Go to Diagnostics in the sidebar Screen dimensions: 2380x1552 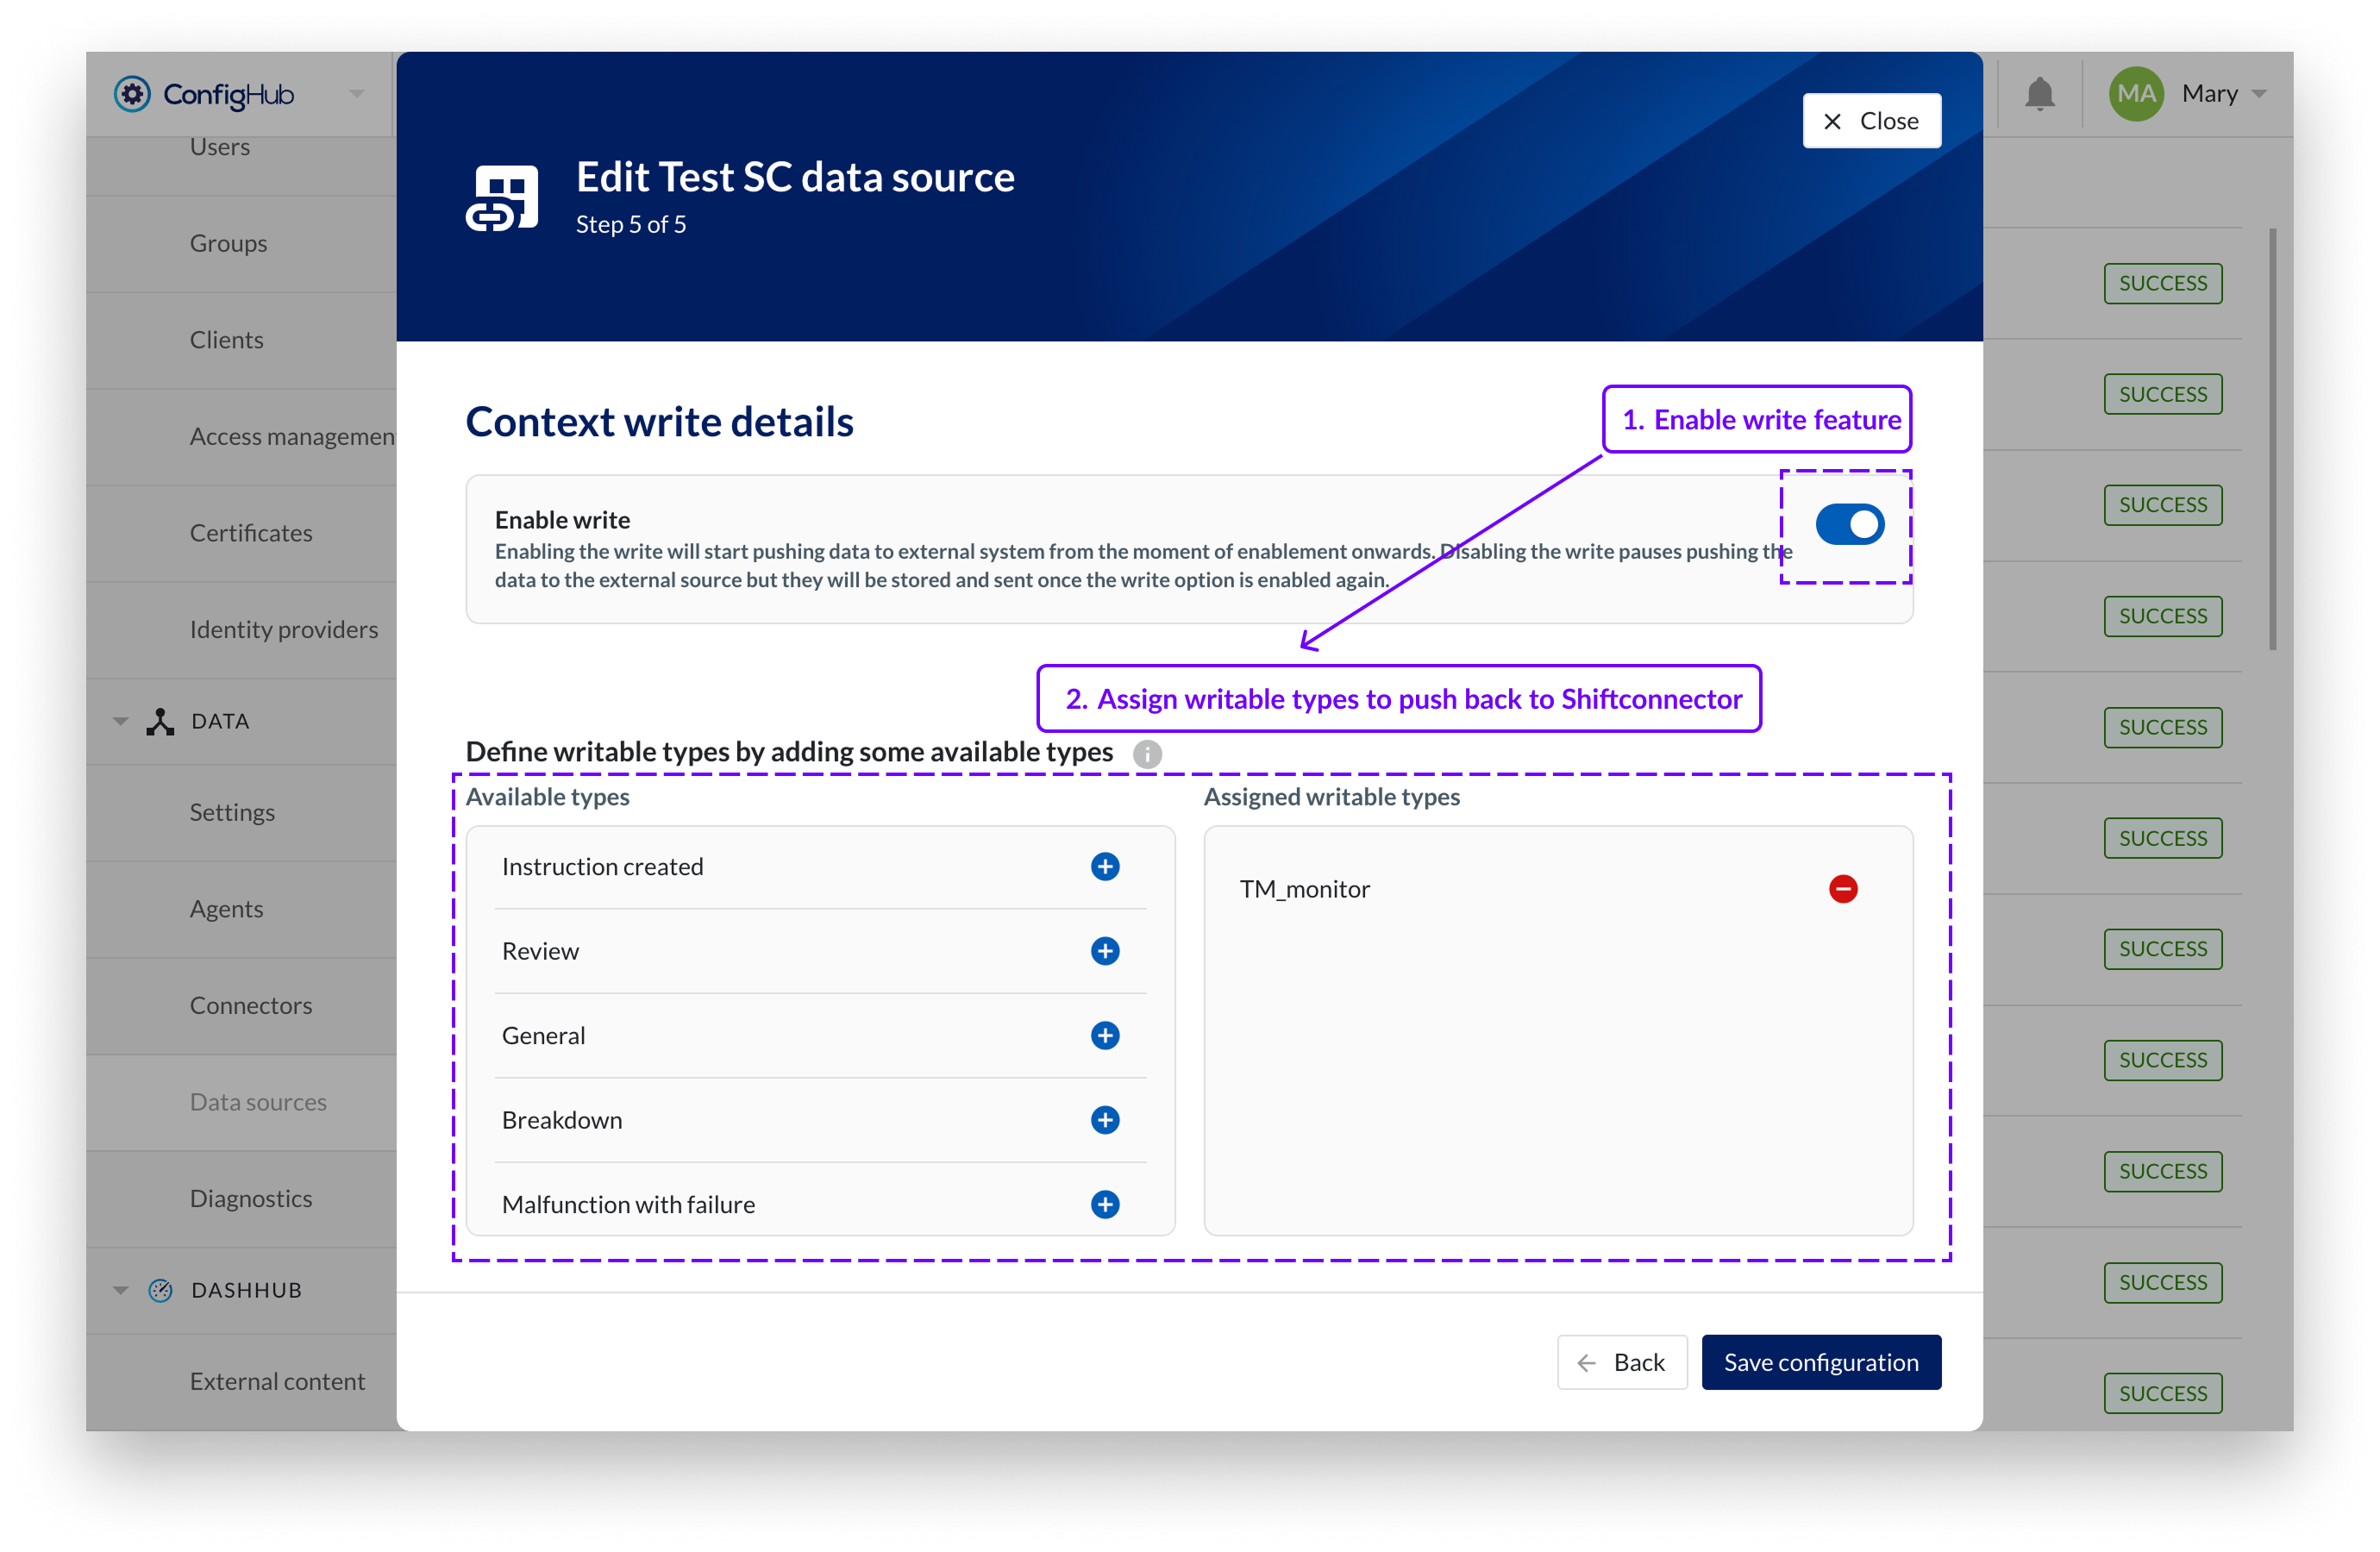[251, 1198]
